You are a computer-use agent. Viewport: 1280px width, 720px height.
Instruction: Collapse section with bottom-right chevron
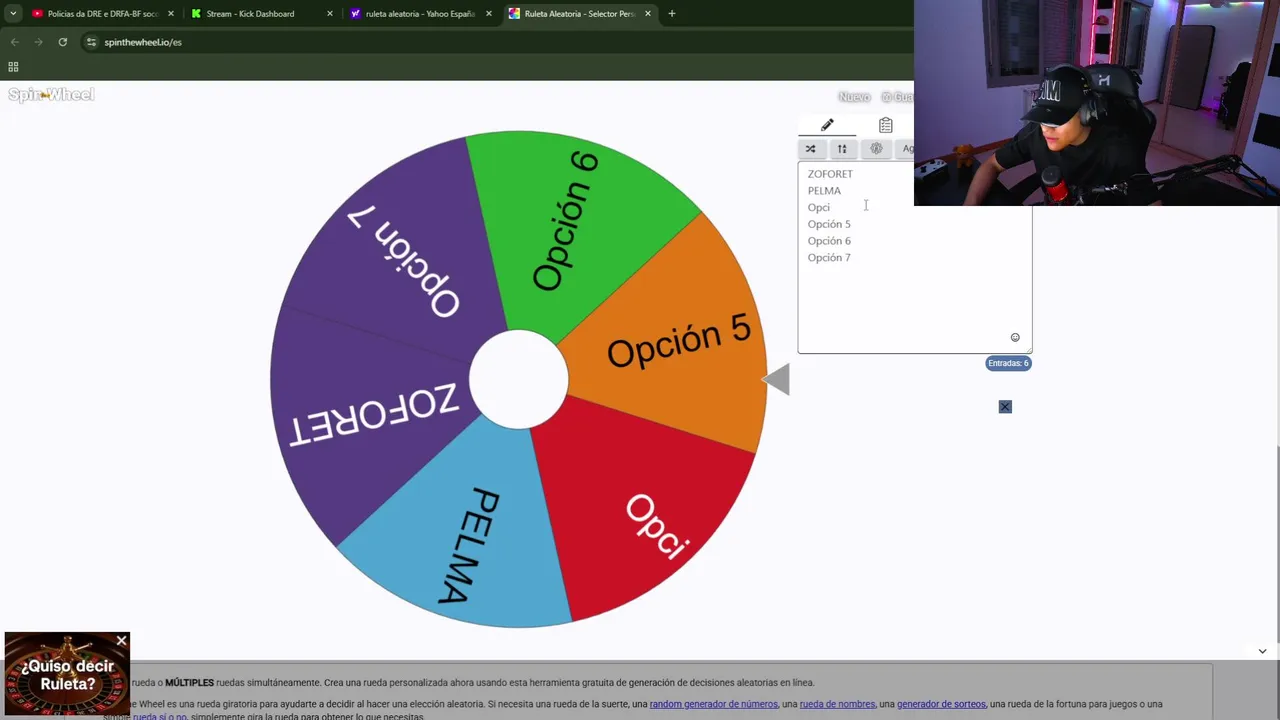(1262, 651)
